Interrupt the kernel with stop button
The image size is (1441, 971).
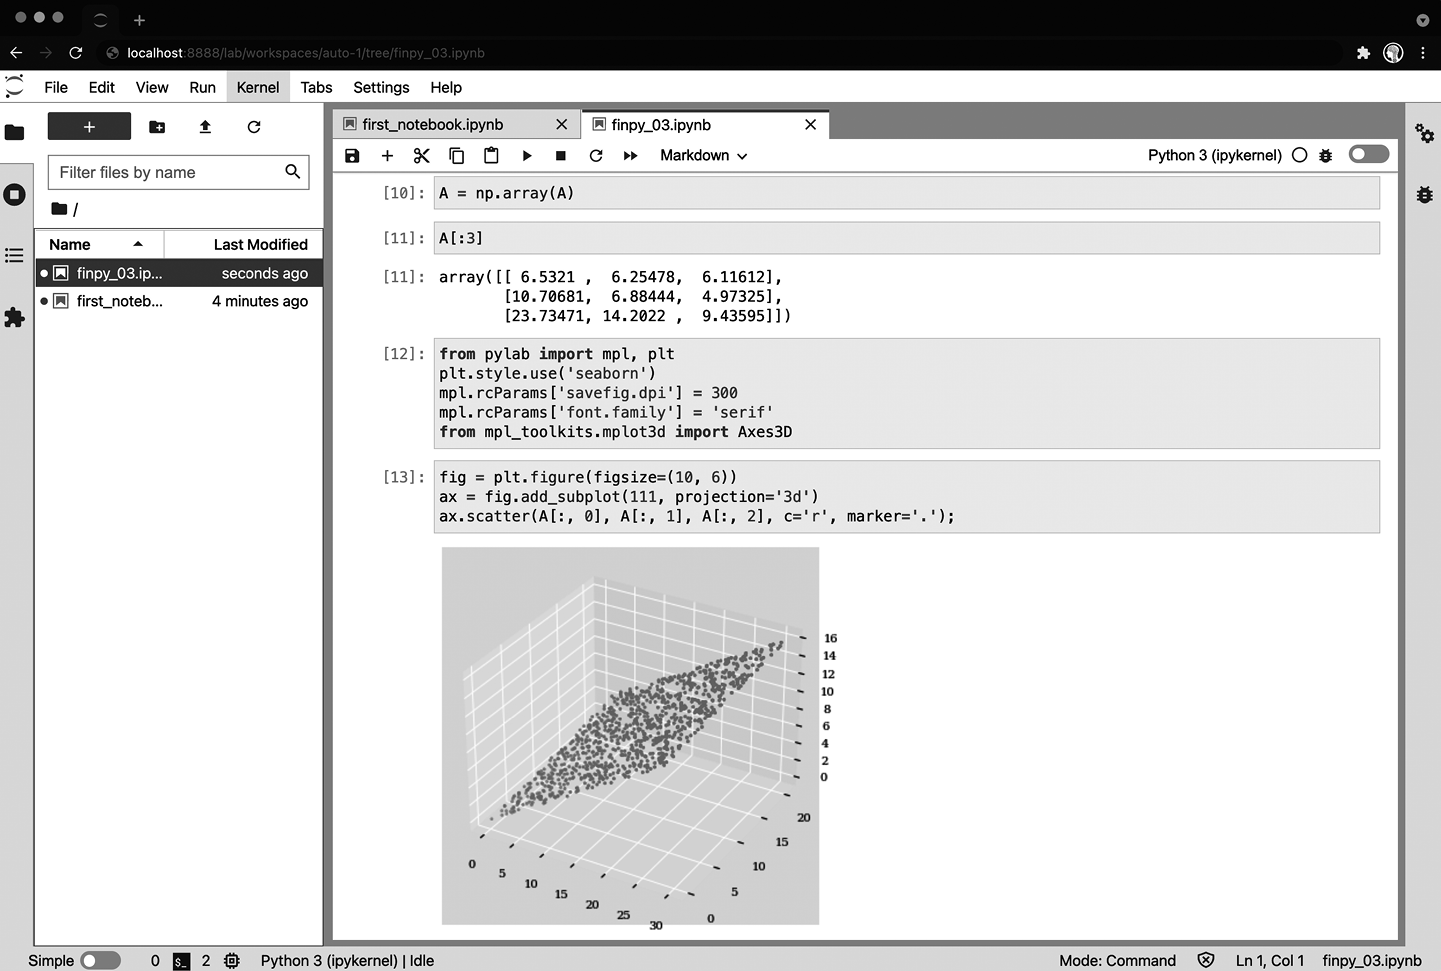coord(561,156)
